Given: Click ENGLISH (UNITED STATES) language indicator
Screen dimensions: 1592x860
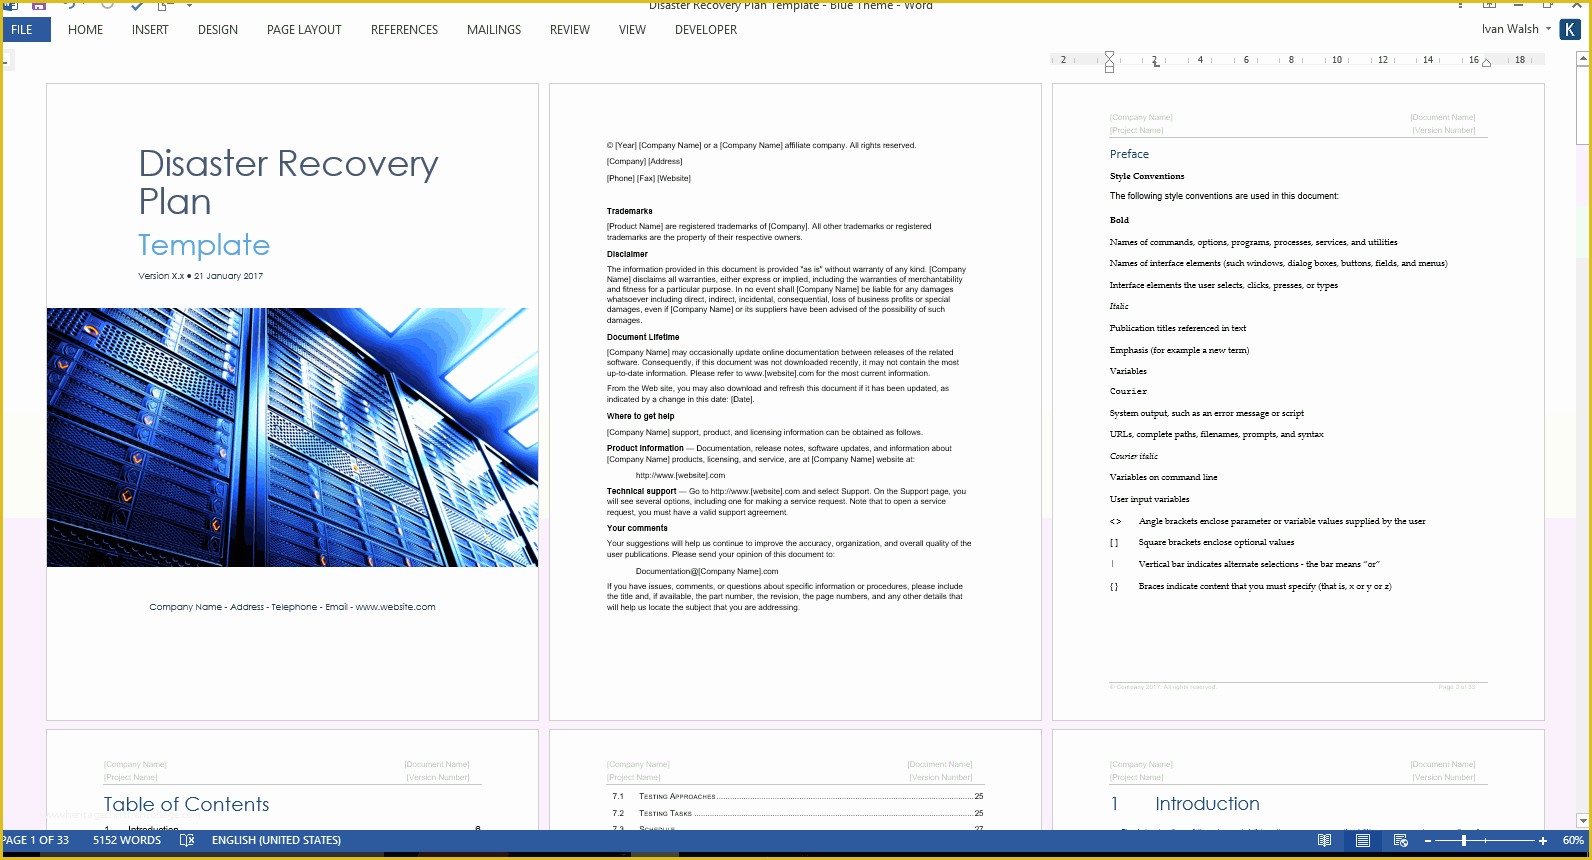Looking at the screenshot, I should [x=276, y=840].
